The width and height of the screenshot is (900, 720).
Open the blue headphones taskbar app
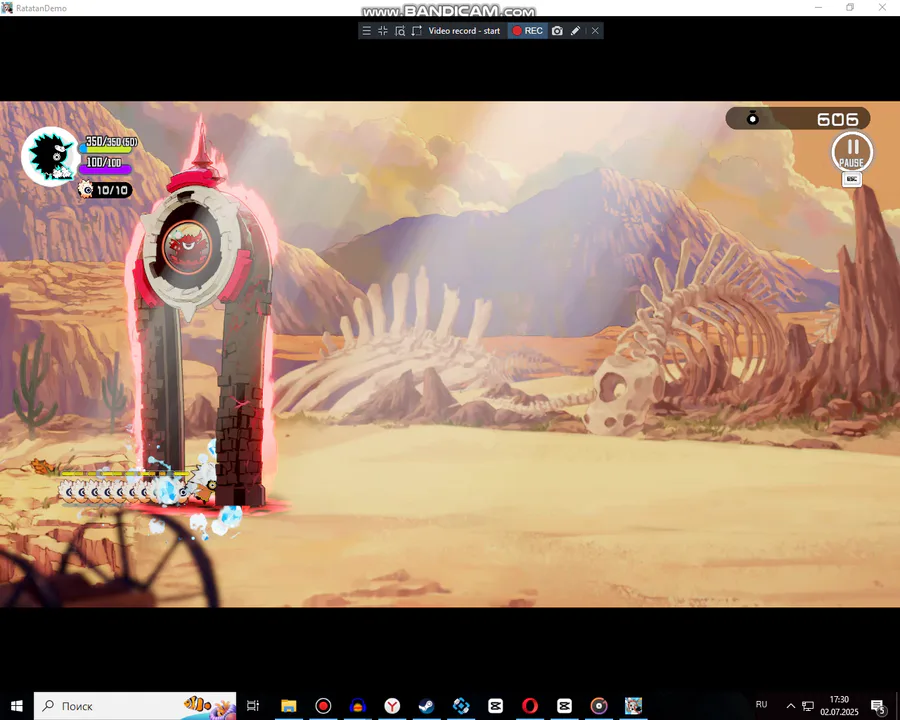tap(358, 706)
